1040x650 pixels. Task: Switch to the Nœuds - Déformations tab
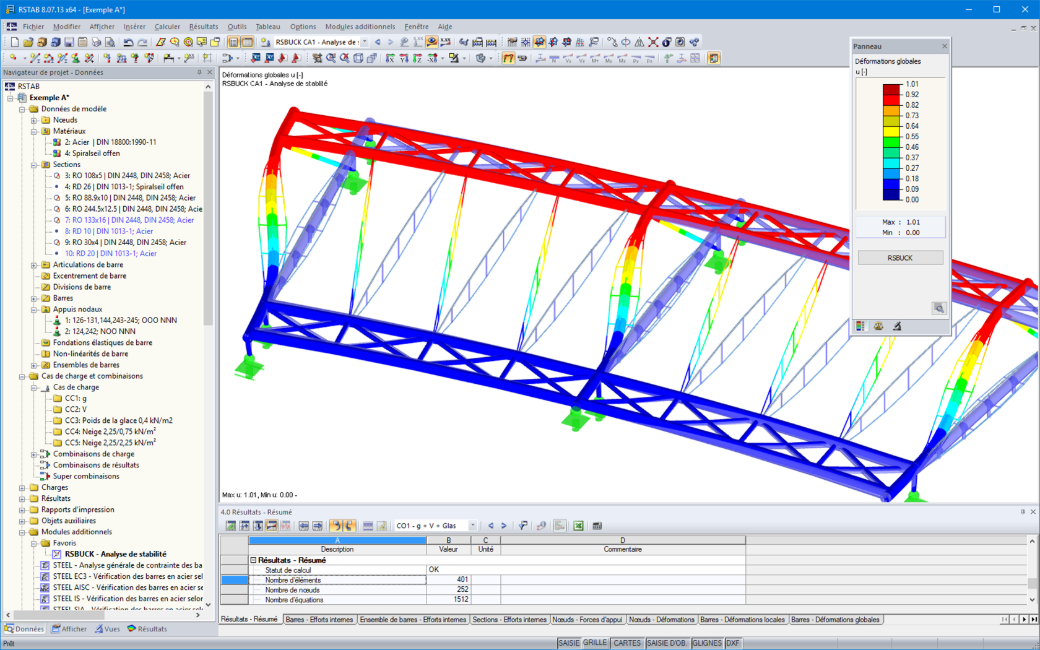pos(661,619)
